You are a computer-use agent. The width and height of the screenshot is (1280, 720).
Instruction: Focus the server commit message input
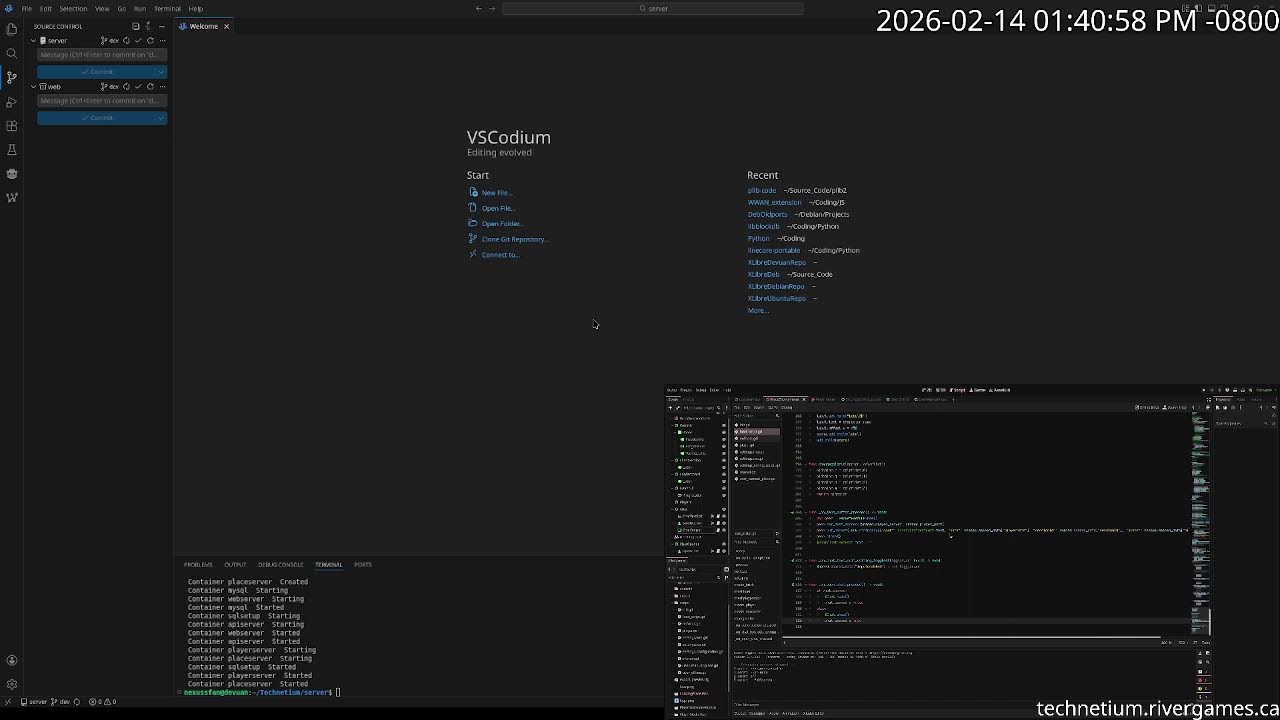pos(102,55)
